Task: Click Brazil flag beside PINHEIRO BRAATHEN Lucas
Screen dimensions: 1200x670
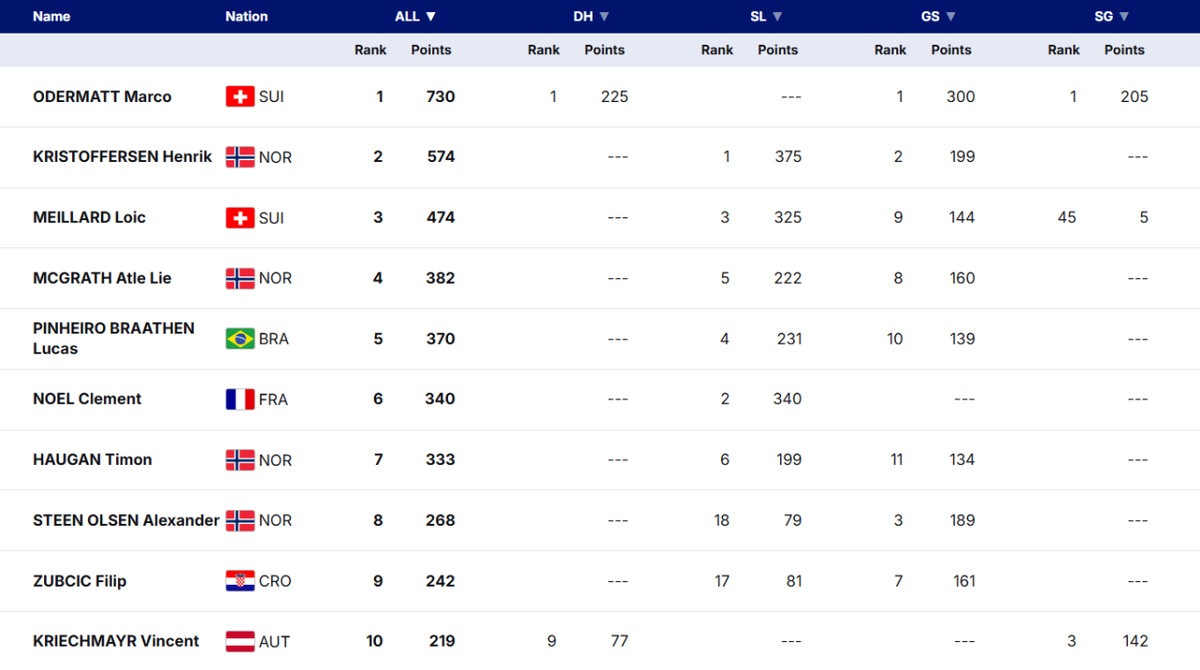Action: (240, 339)
